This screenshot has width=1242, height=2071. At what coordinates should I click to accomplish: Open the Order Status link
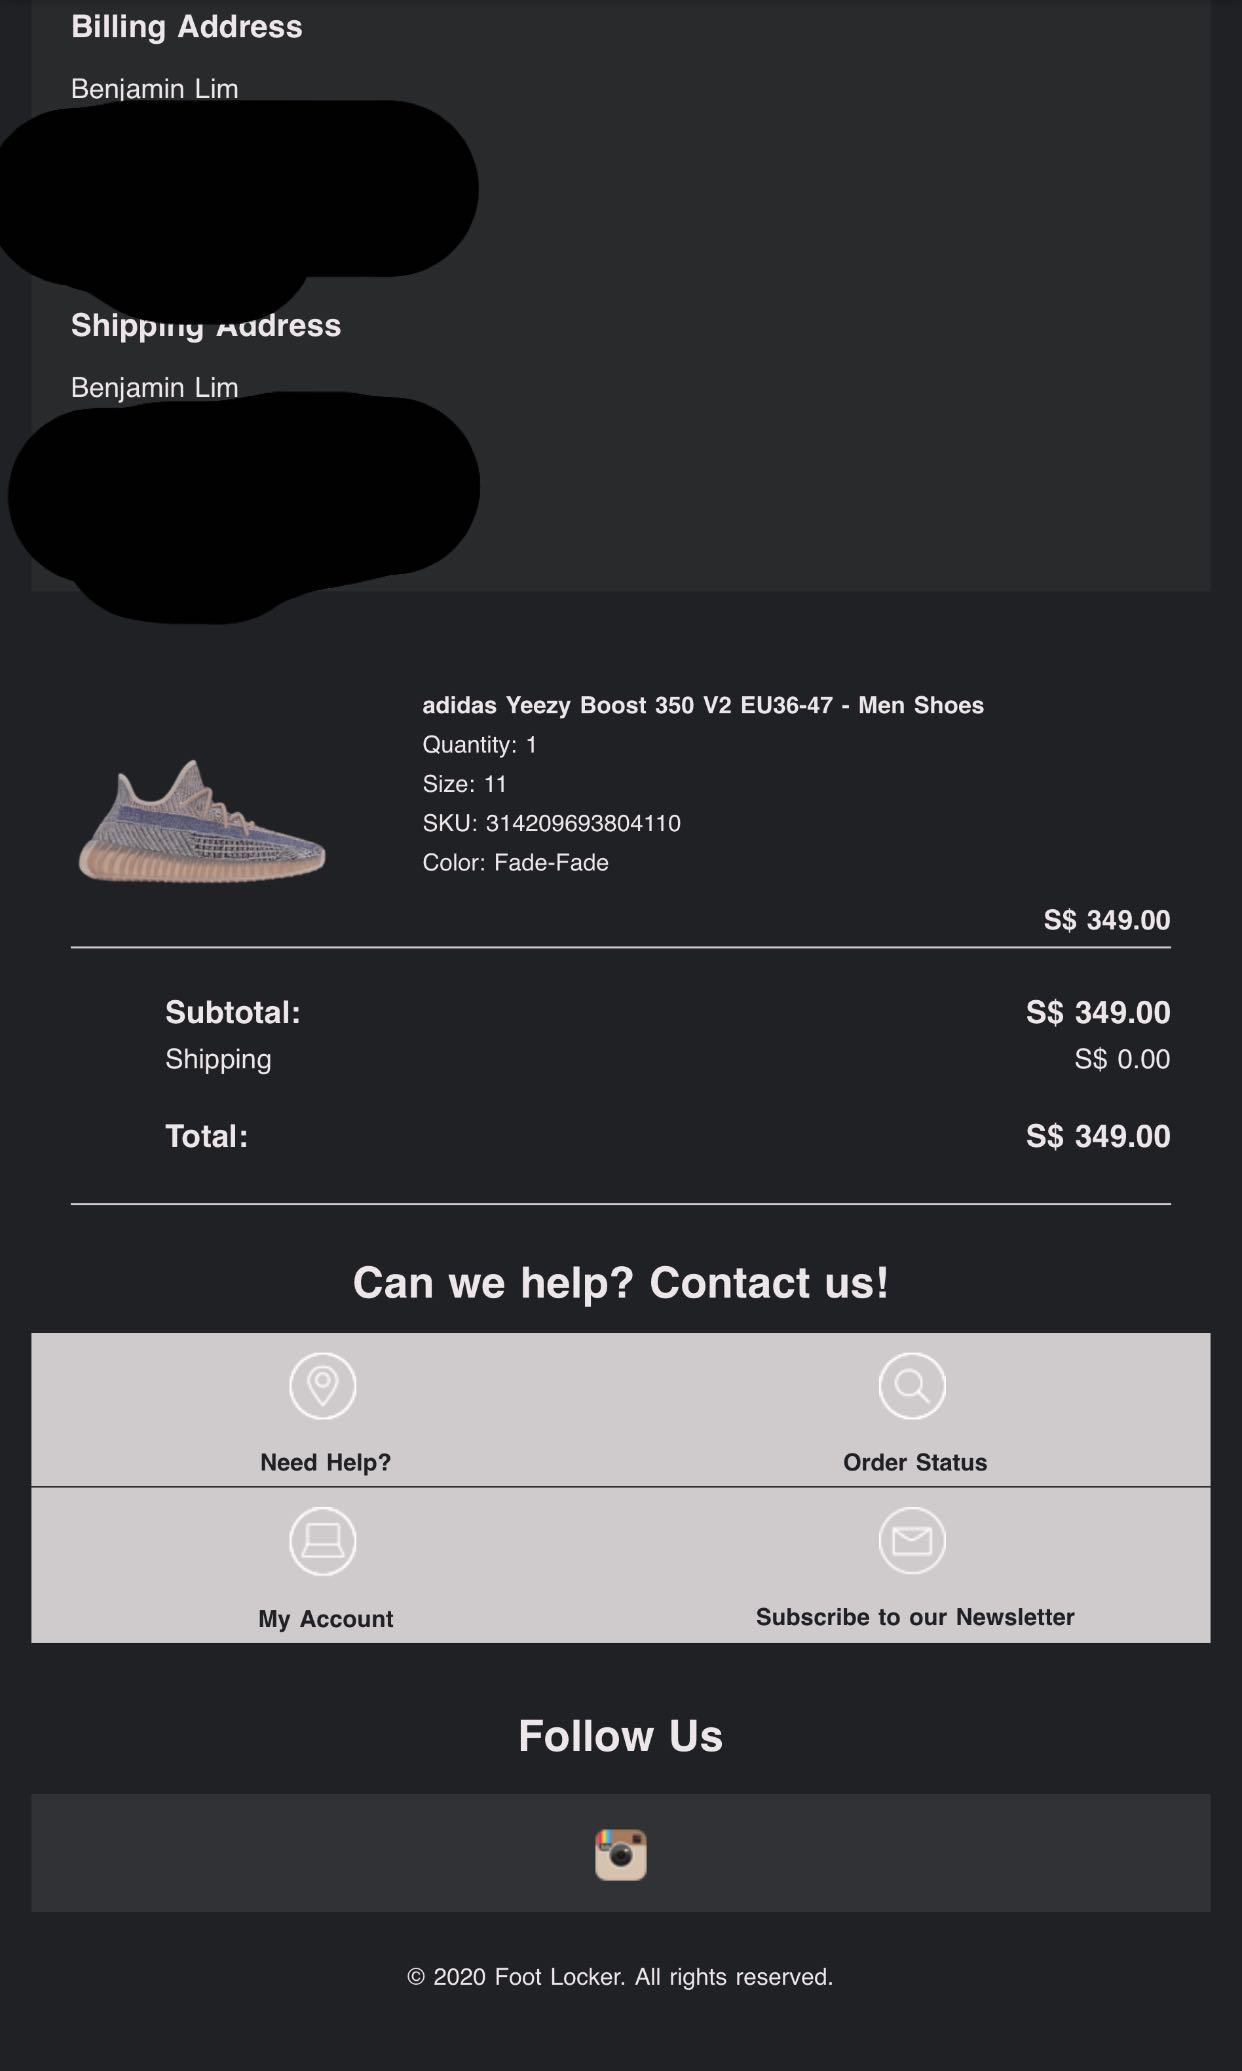pyautogui.click(x=915, y=1463)
